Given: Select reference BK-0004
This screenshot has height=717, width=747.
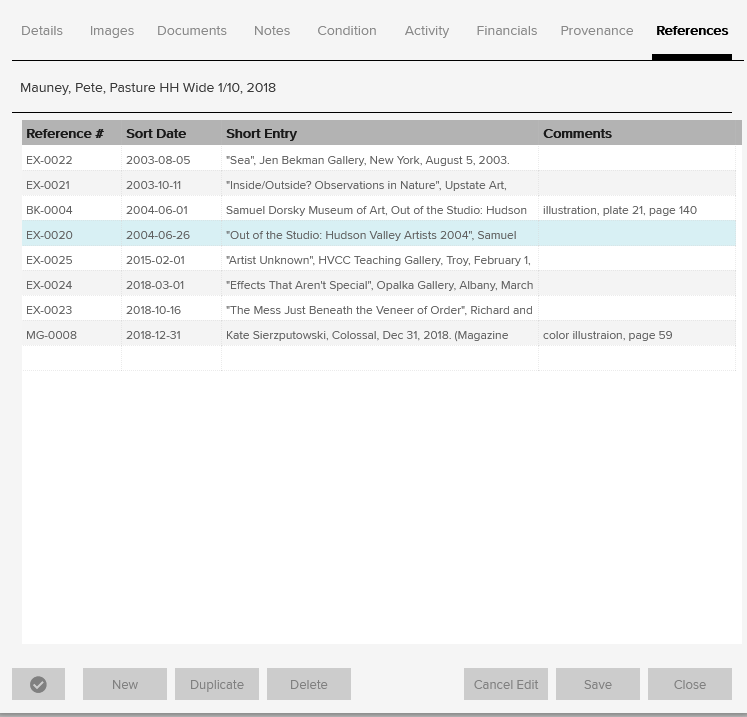Looking at the screenshot, I should tap(49, 210).
